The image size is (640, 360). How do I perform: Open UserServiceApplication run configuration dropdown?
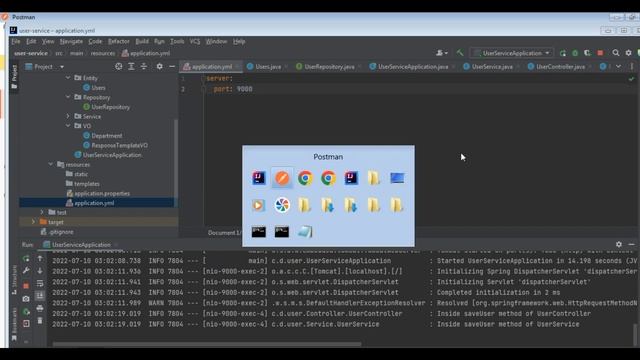512,53
